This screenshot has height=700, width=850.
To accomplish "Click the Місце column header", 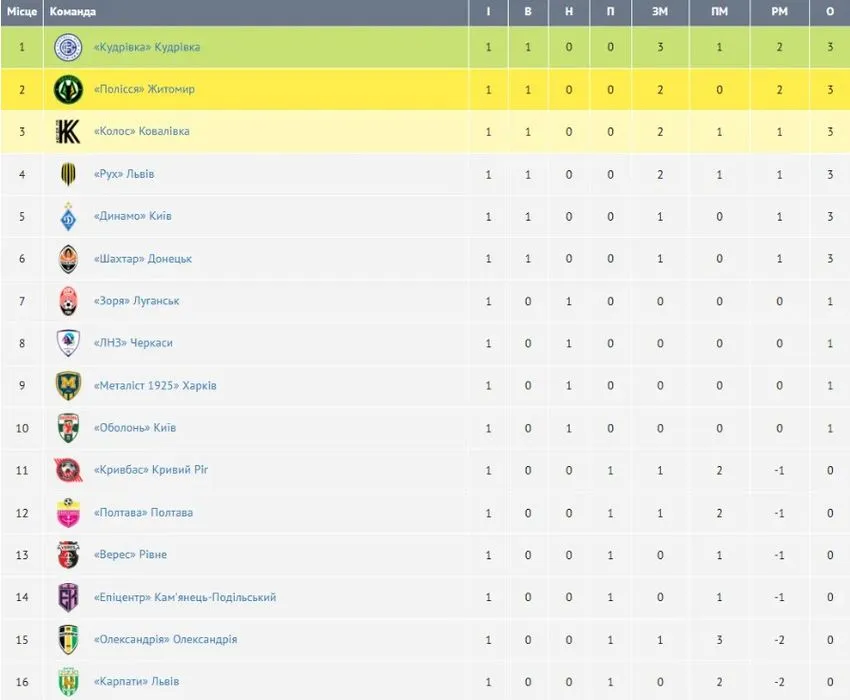I will tap(22, 11).
